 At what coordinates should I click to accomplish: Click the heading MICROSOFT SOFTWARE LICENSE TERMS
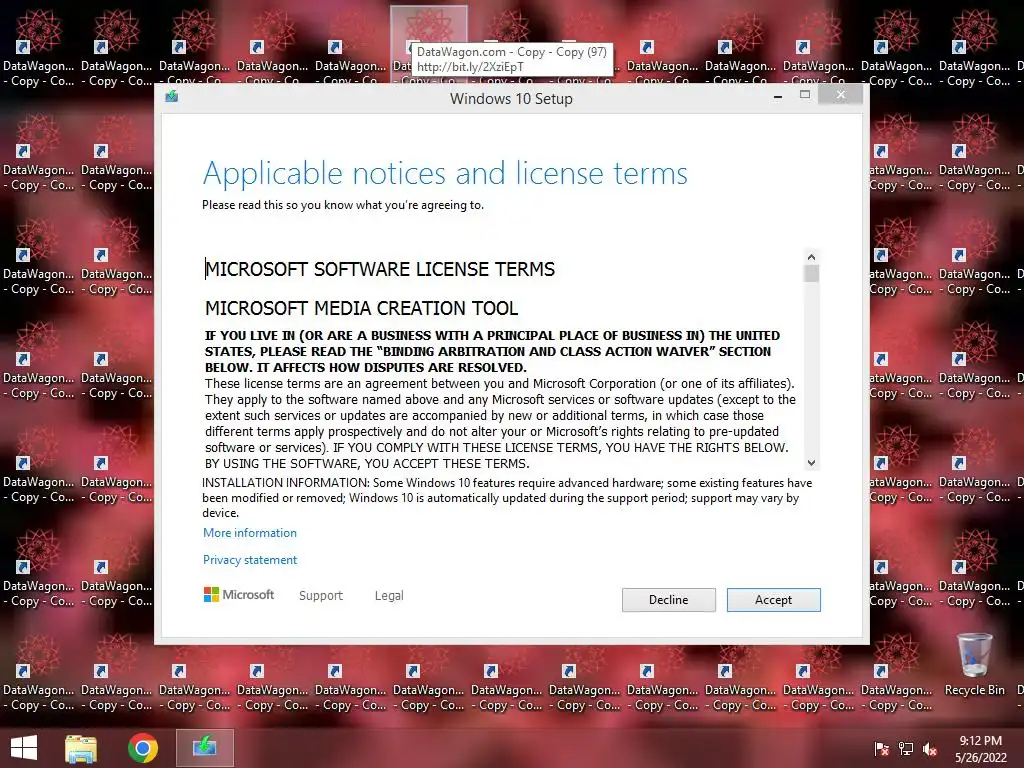pyautogui.click(x=380, y=269)
